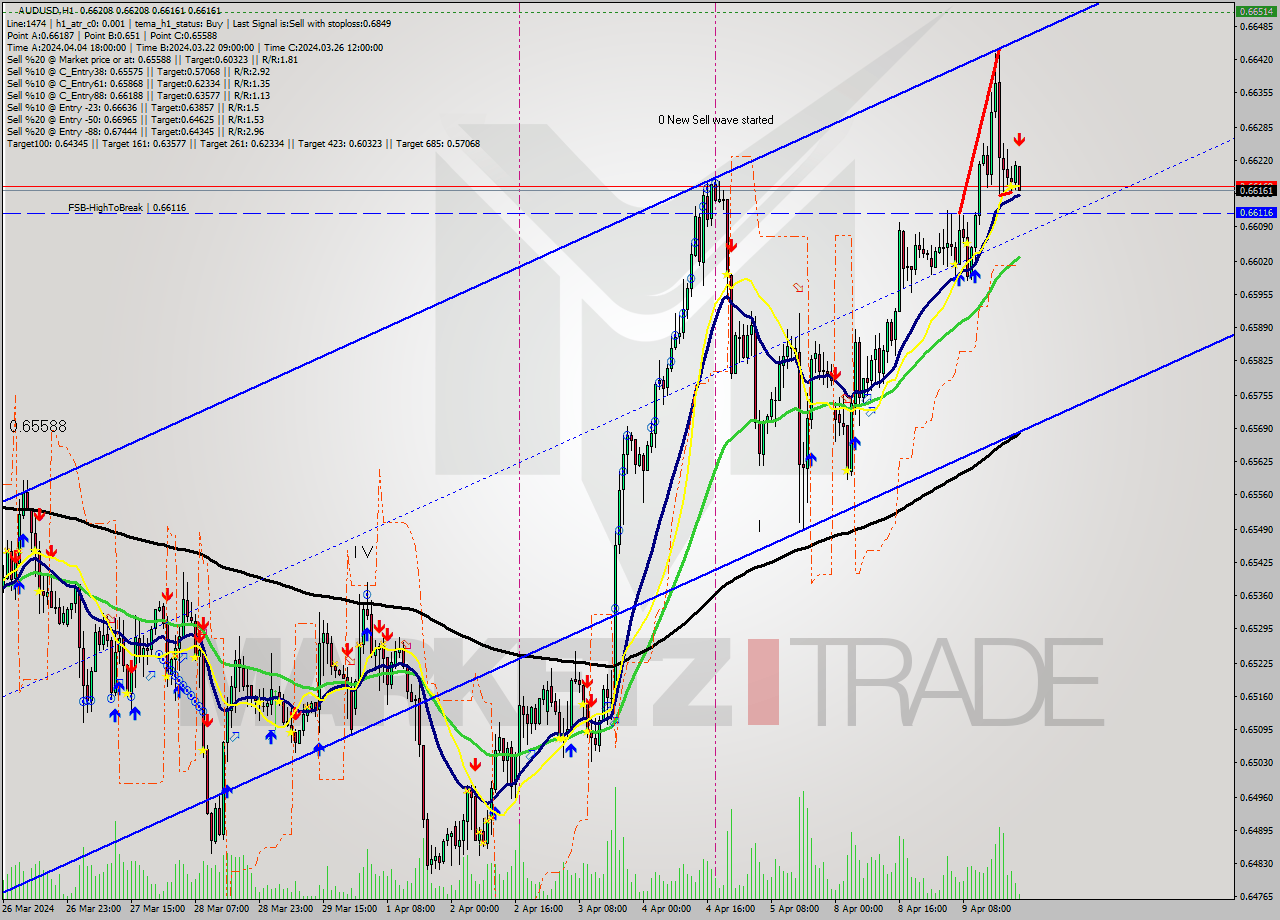
Task: Click the 0.65560 price axis label
Action: click(x=1256, y=495)
